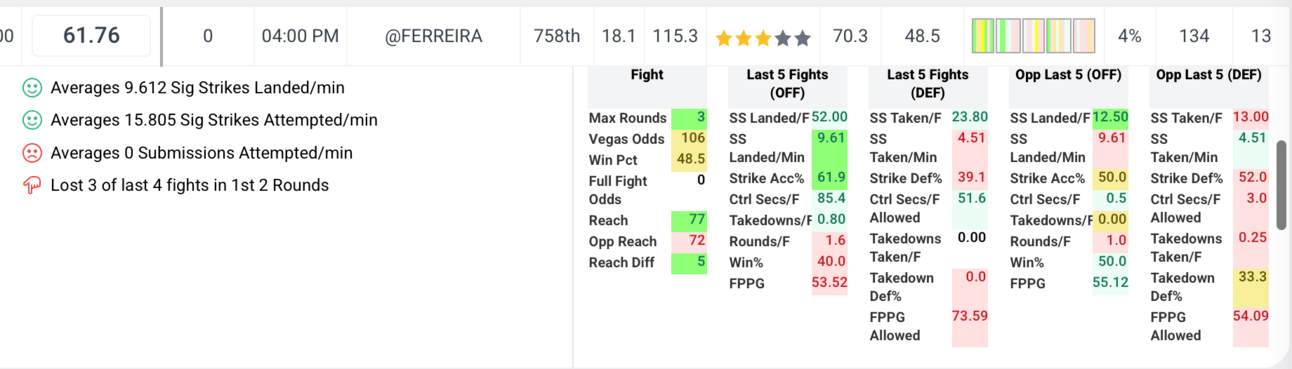Click the third gold rating star
1292x369 pixels.
point(763,37)
